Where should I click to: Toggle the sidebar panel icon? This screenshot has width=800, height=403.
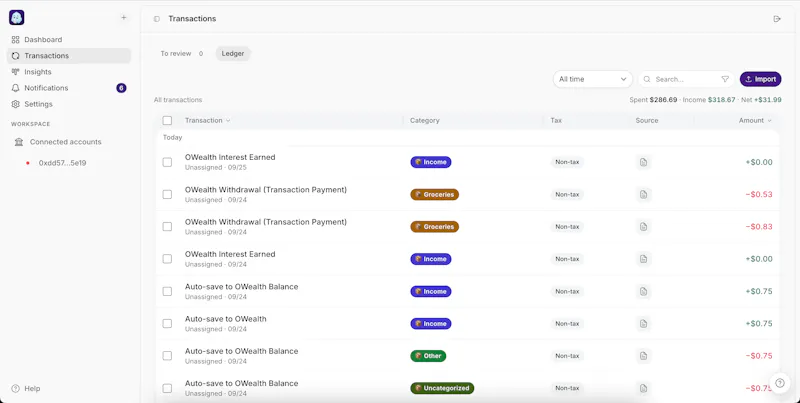(157, 19)
